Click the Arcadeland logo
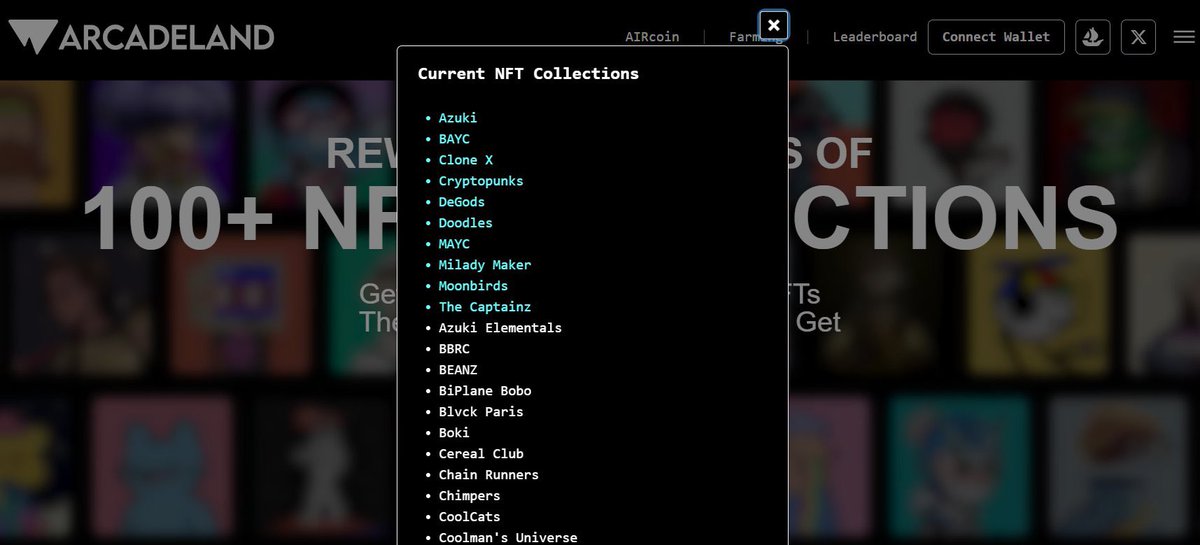Viewport: 1200px width, 545px height. 141,37
